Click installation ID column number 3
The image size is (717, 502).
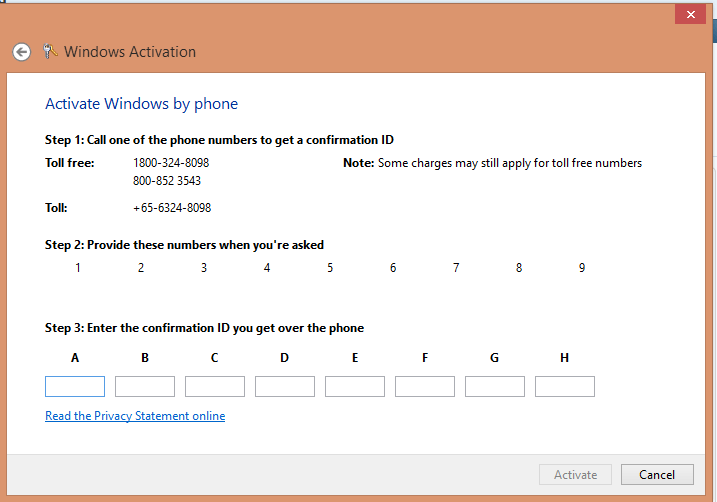click(x=204, y=267)
